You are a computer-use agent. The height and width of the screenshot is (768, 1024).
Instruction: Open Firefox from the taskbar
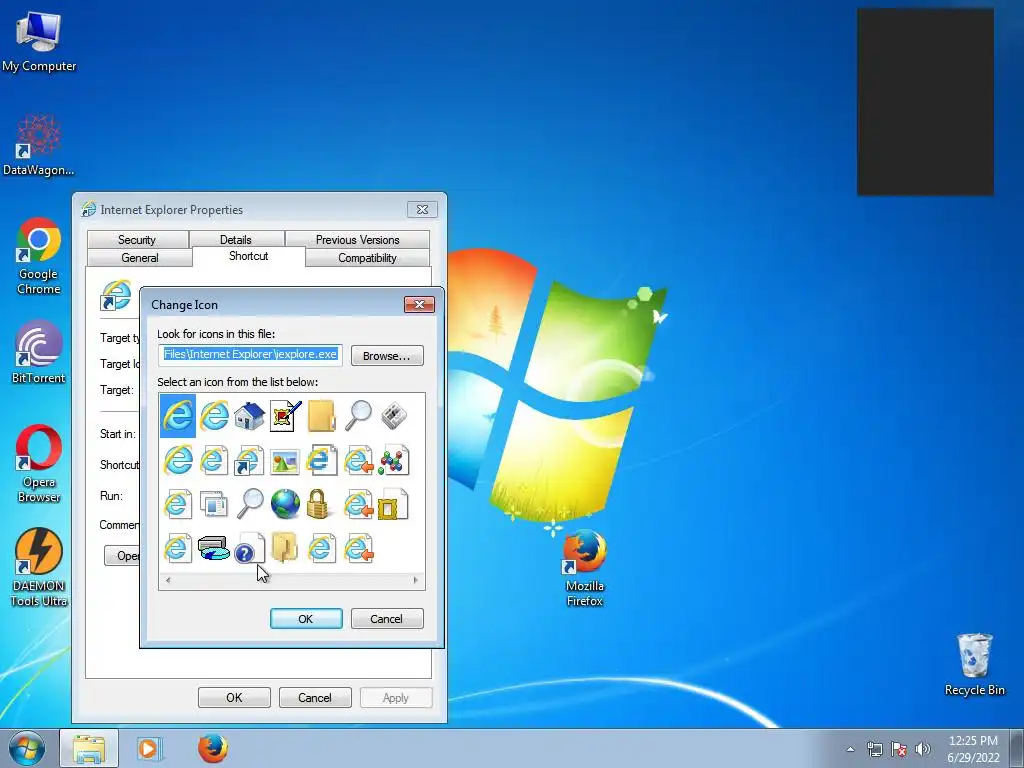pyautogui.click(x=213, y=748)
